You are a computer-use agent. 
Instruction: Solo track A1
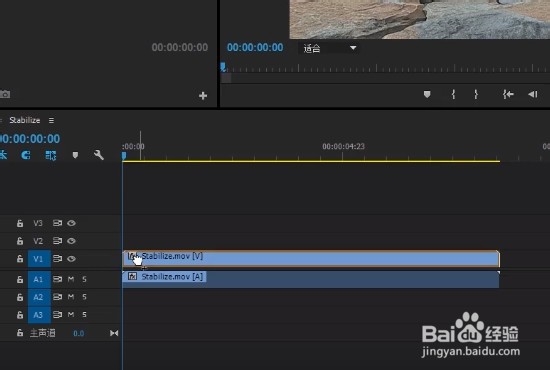point(84,279)
